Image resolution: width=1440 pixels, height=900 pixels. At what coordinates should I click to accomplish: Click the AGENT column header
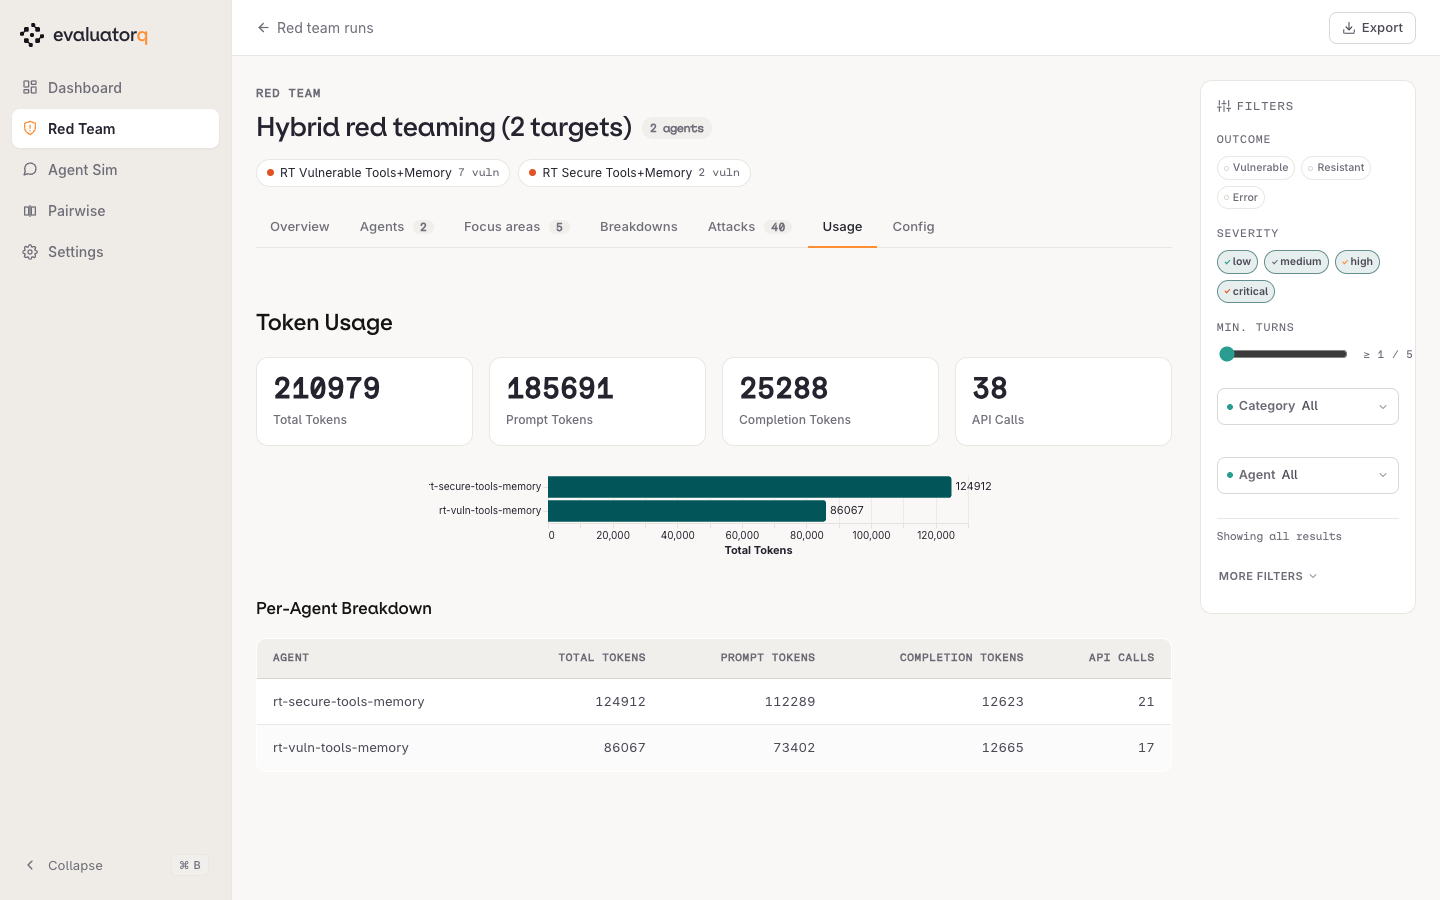(291, 658)
